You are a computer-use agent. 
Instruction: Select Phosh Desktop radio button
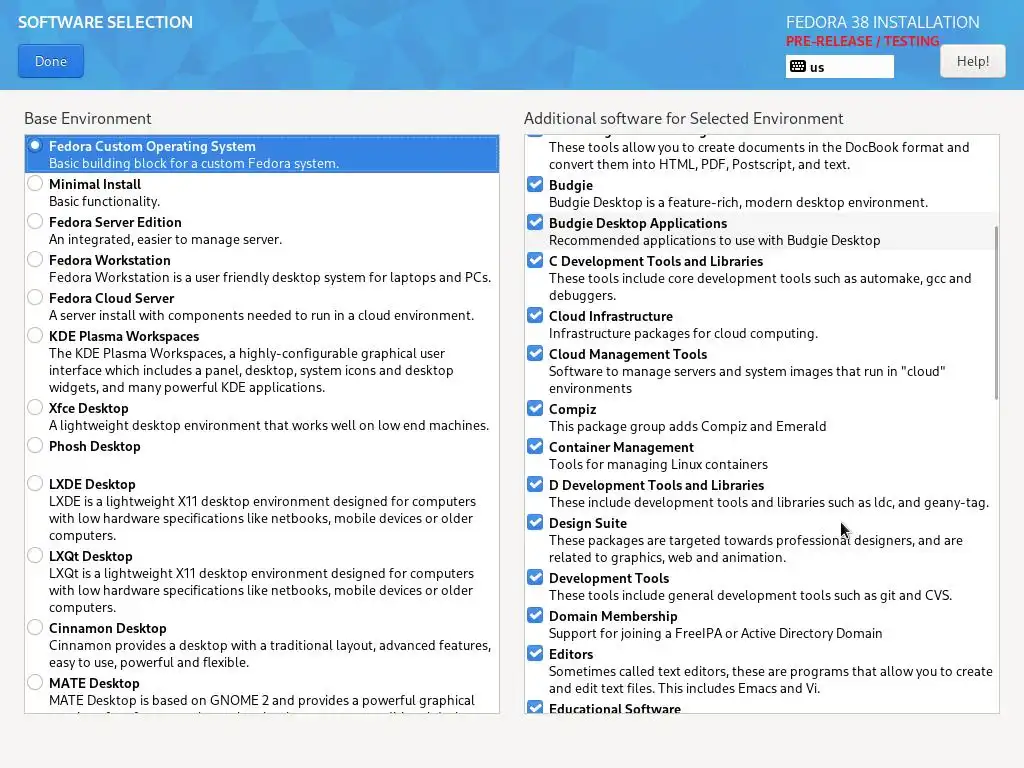point(35,445)
